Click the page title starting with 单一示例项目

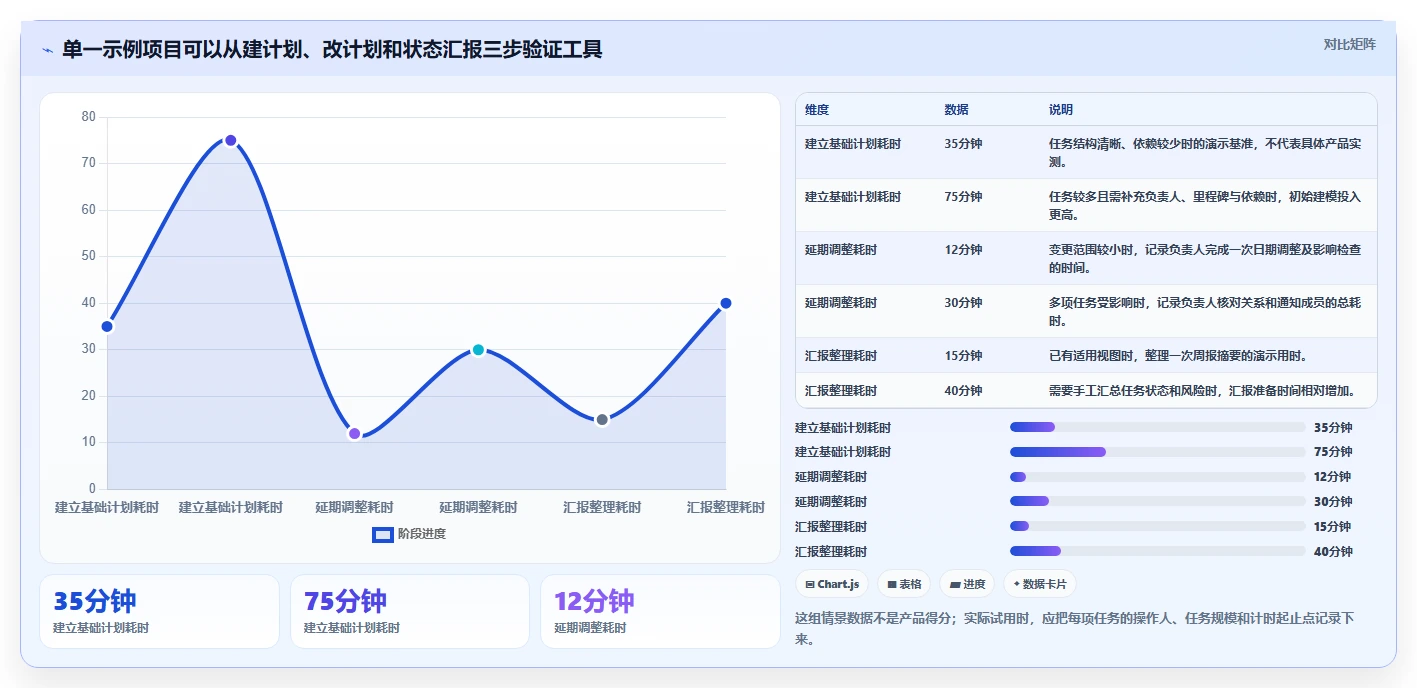point(332,49)
